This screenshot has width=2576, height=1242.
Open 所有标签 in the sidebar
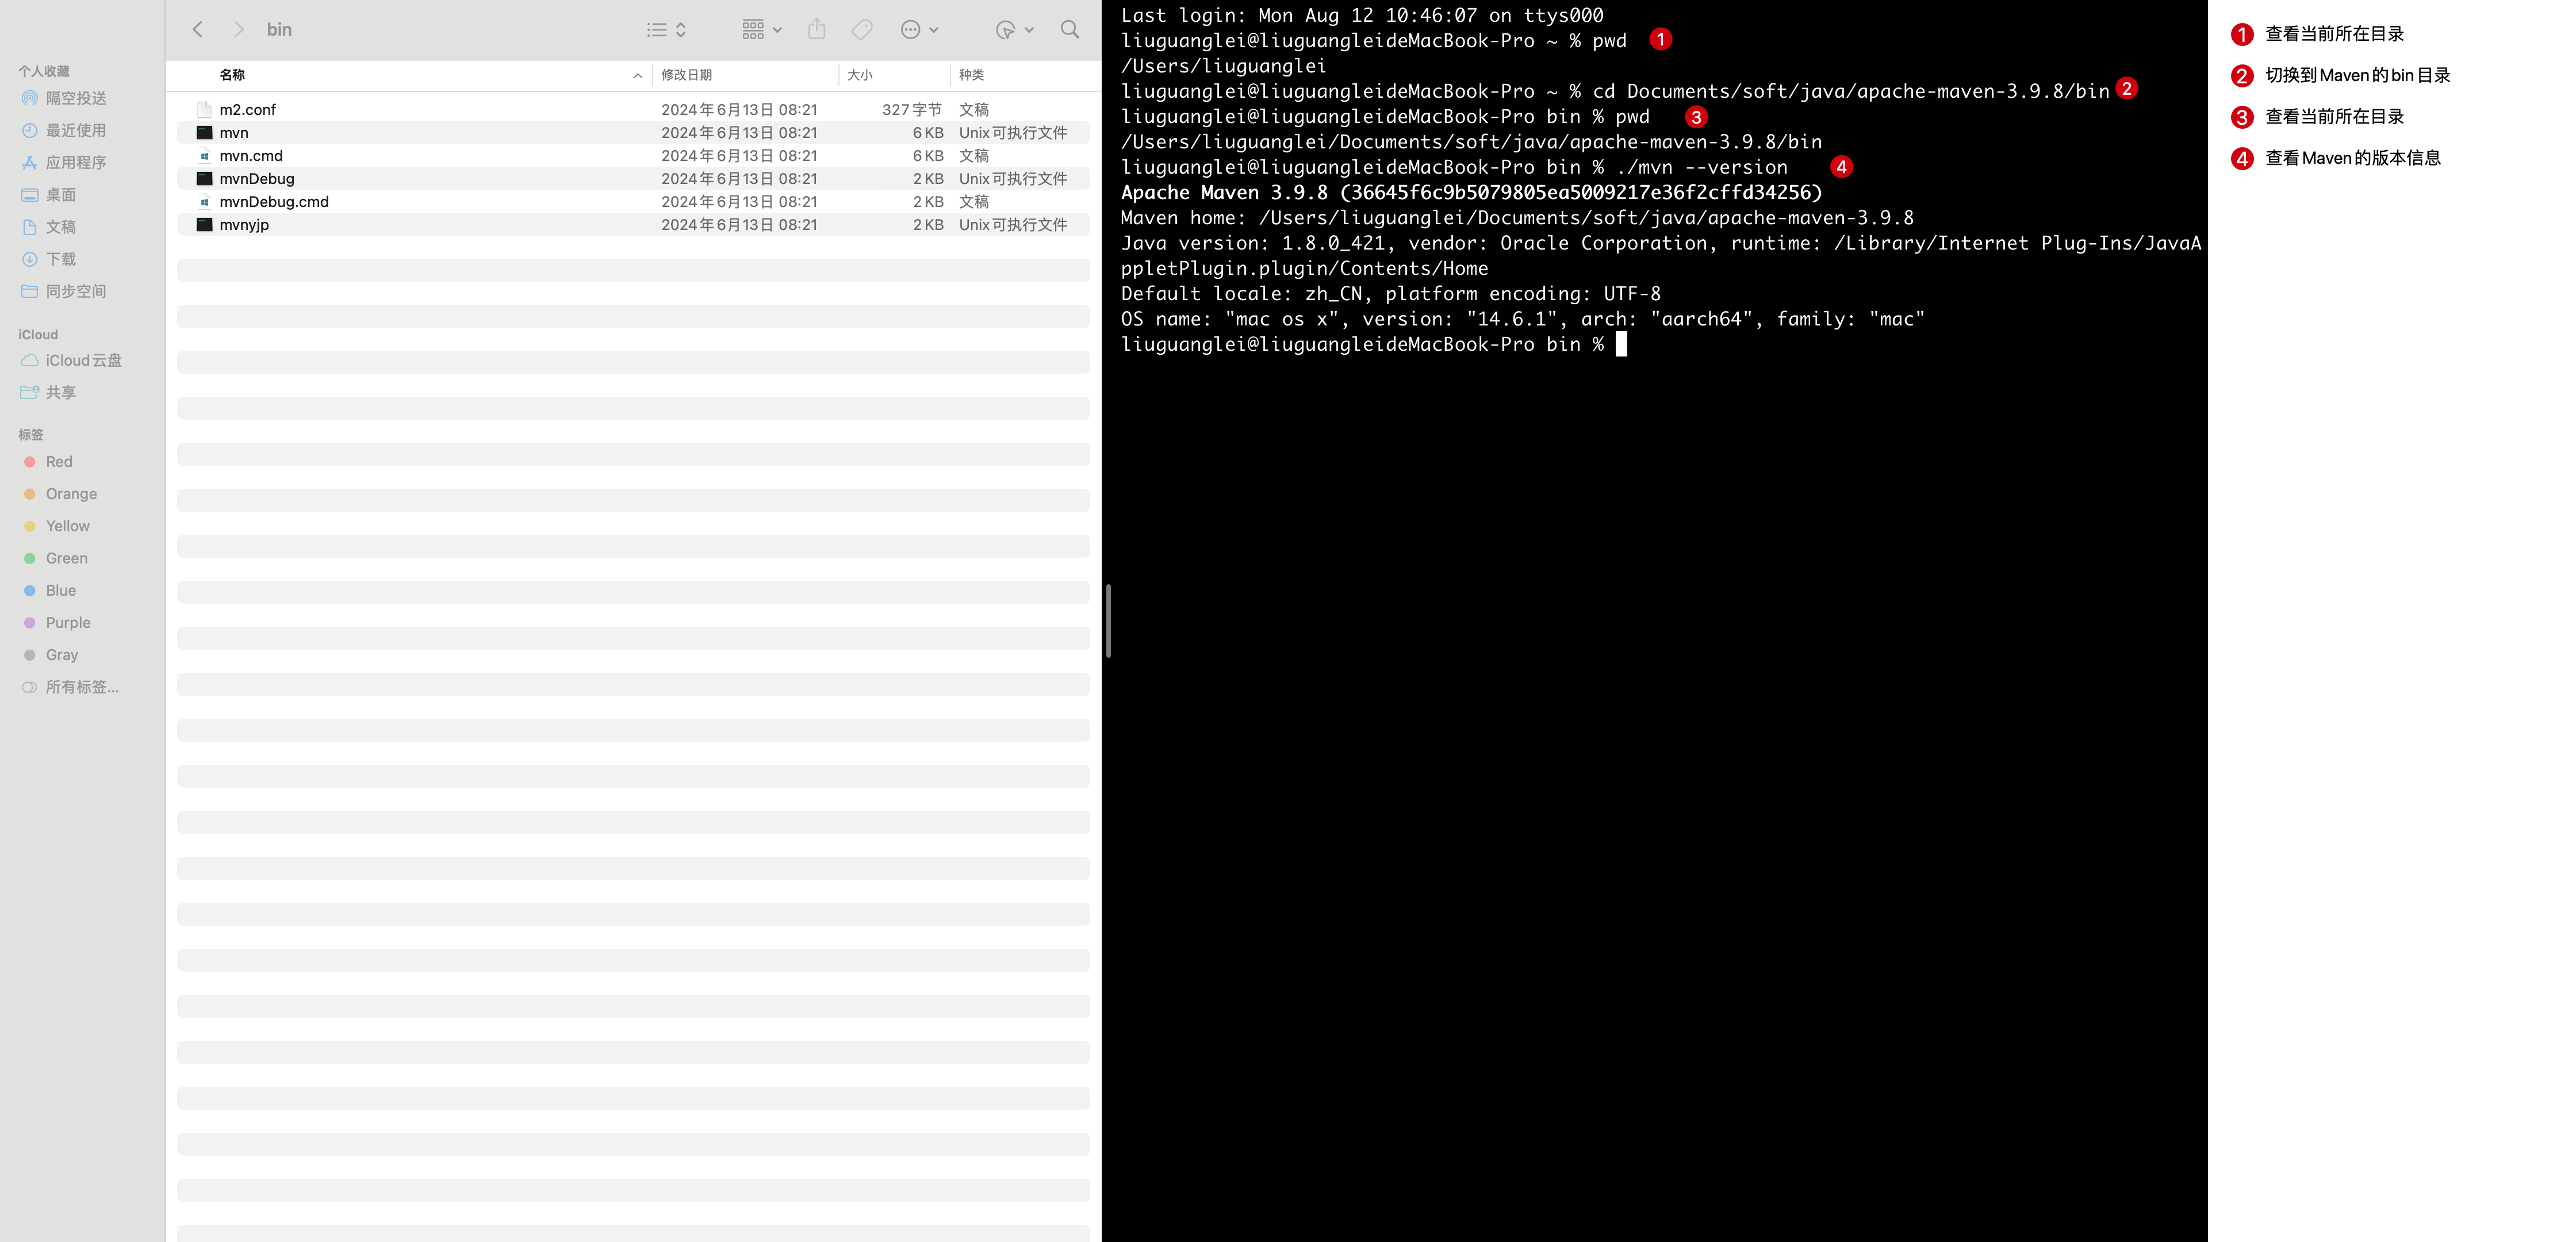(81, 687)
